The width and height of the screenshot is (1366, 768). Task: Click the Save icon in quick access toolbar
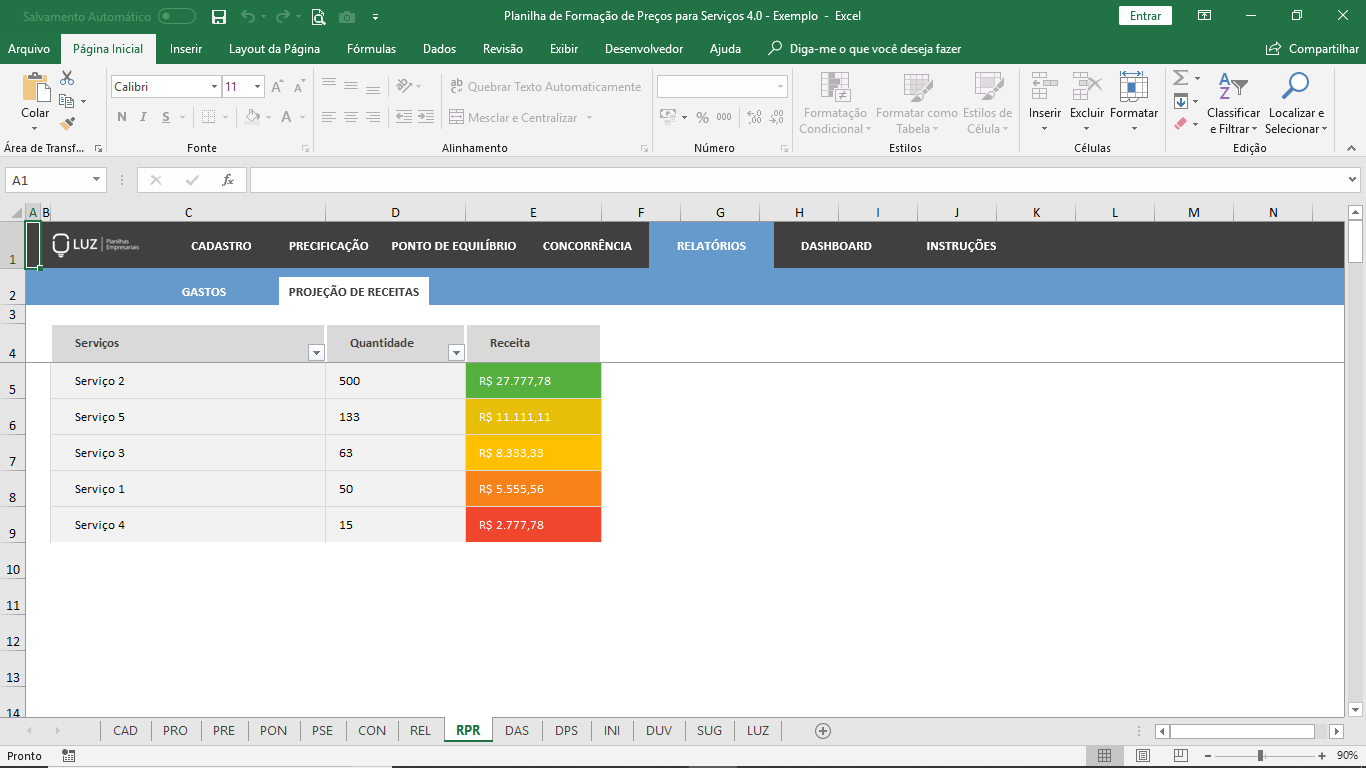click(x=219, y=16)
